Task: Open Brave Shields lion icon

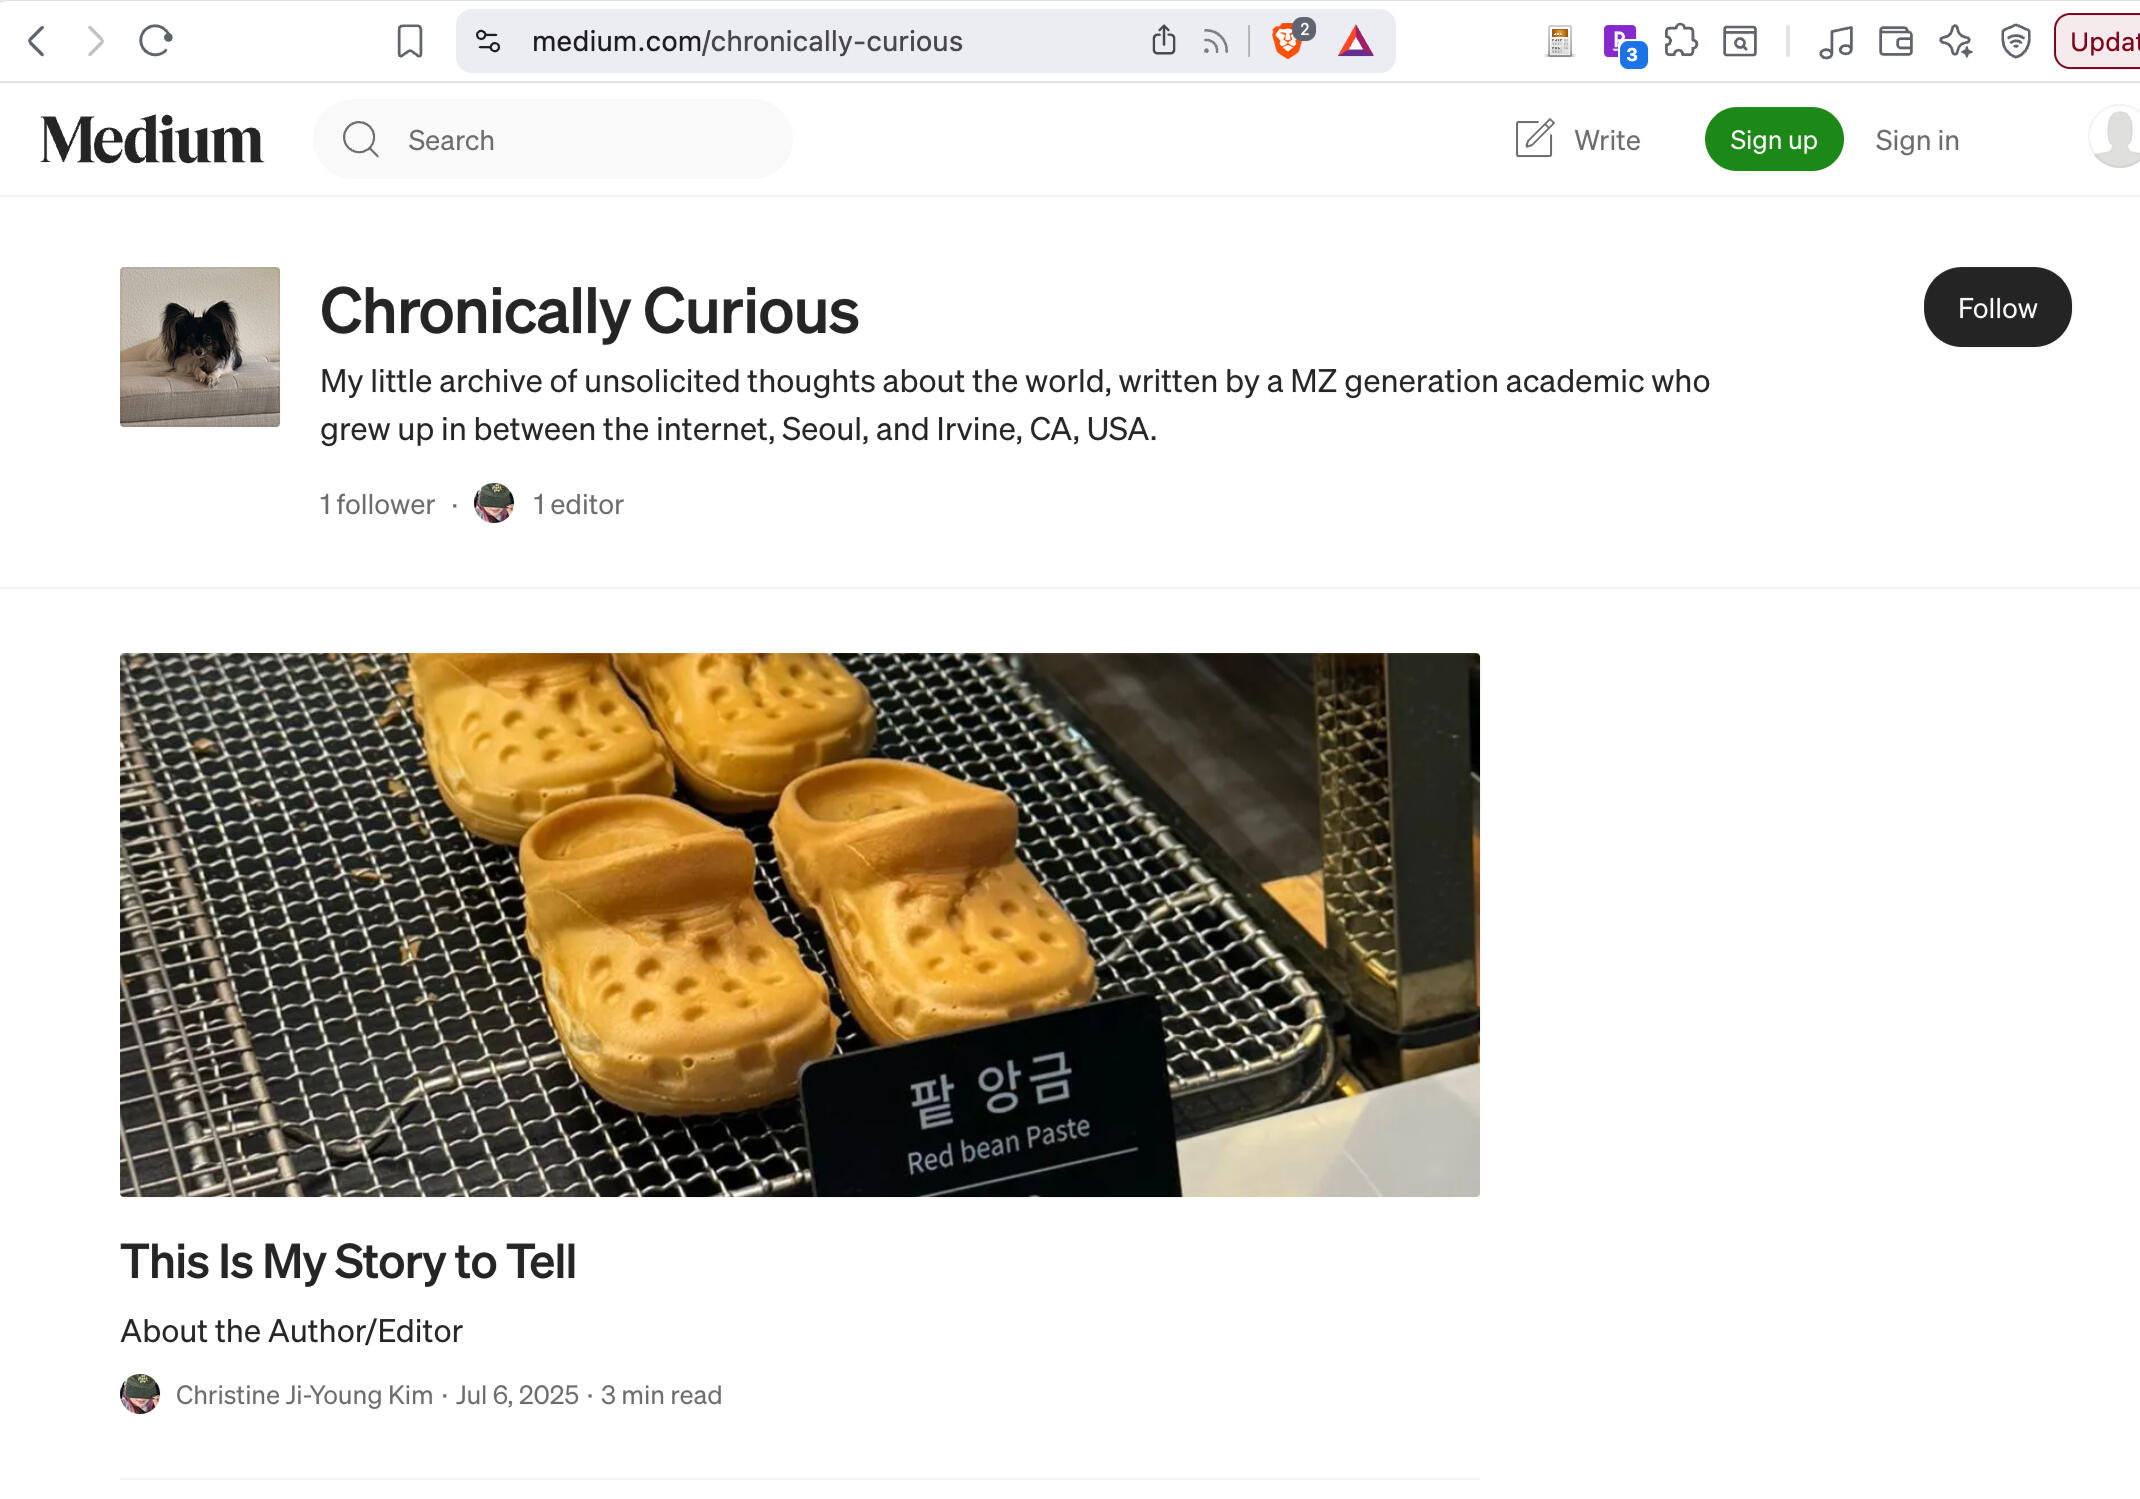Action: (x=1287, y=41)
